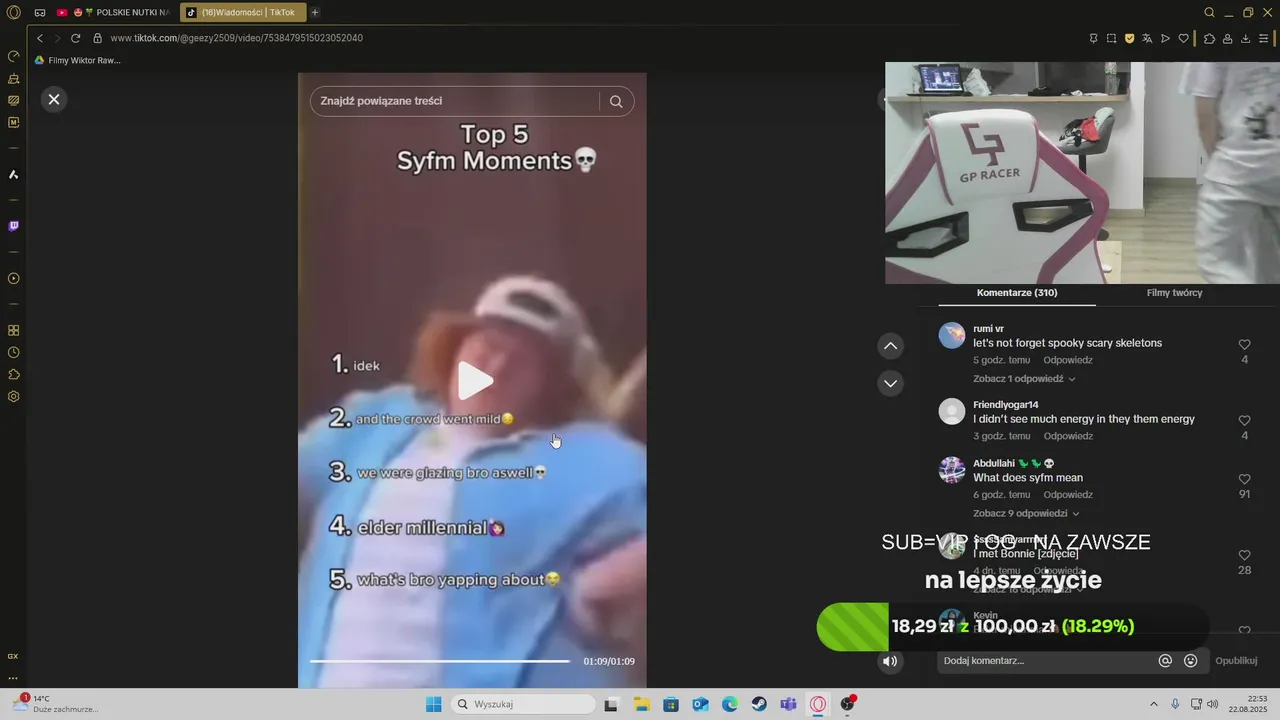Open 'Filmy Wiktor Raw...' bookmark
1280x720 pixels.
click(77, 60)
